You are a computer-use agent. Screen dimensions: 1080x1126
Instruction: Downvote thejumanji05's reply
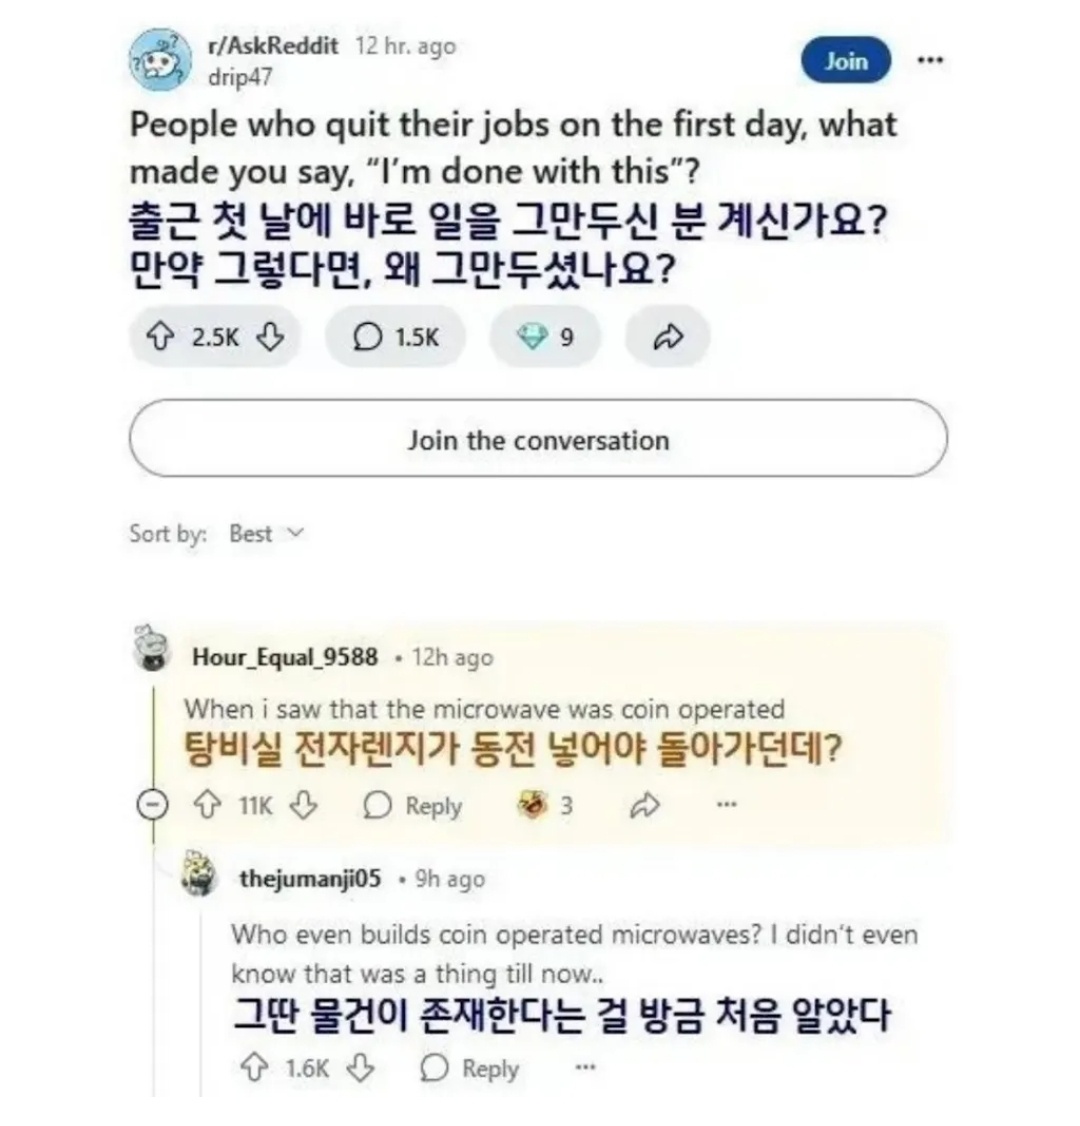[359, 1068]
